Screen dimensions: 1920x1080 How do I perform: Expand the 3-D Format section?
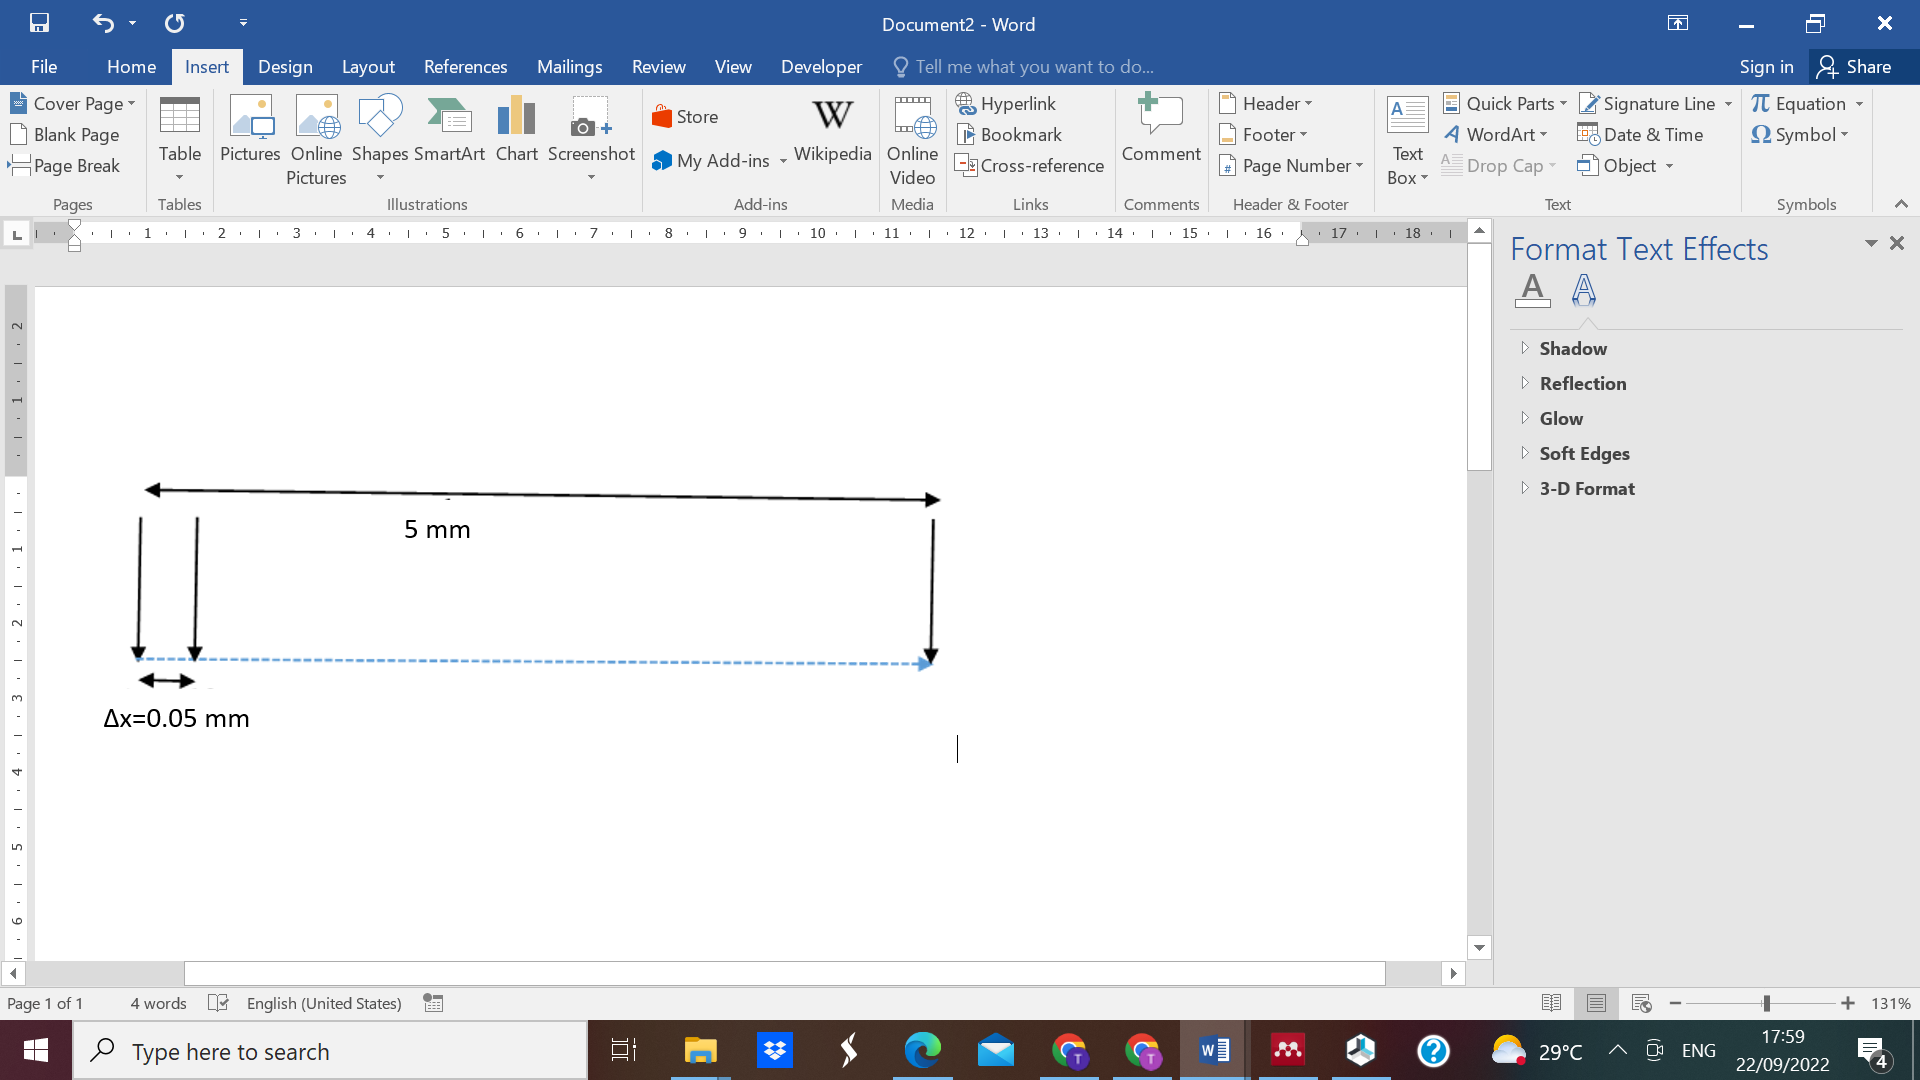(x=1586, y=488)
